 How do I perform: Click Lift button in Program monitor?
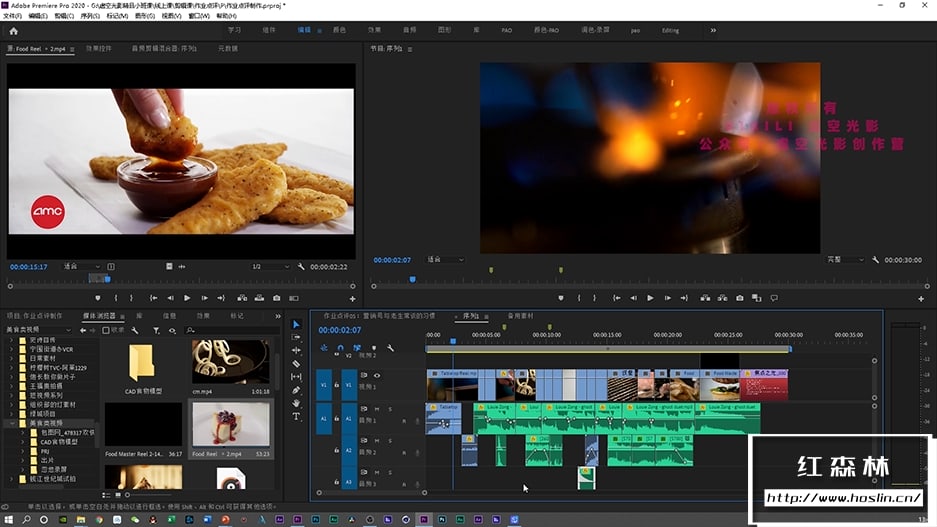click(x=706, y=298)
